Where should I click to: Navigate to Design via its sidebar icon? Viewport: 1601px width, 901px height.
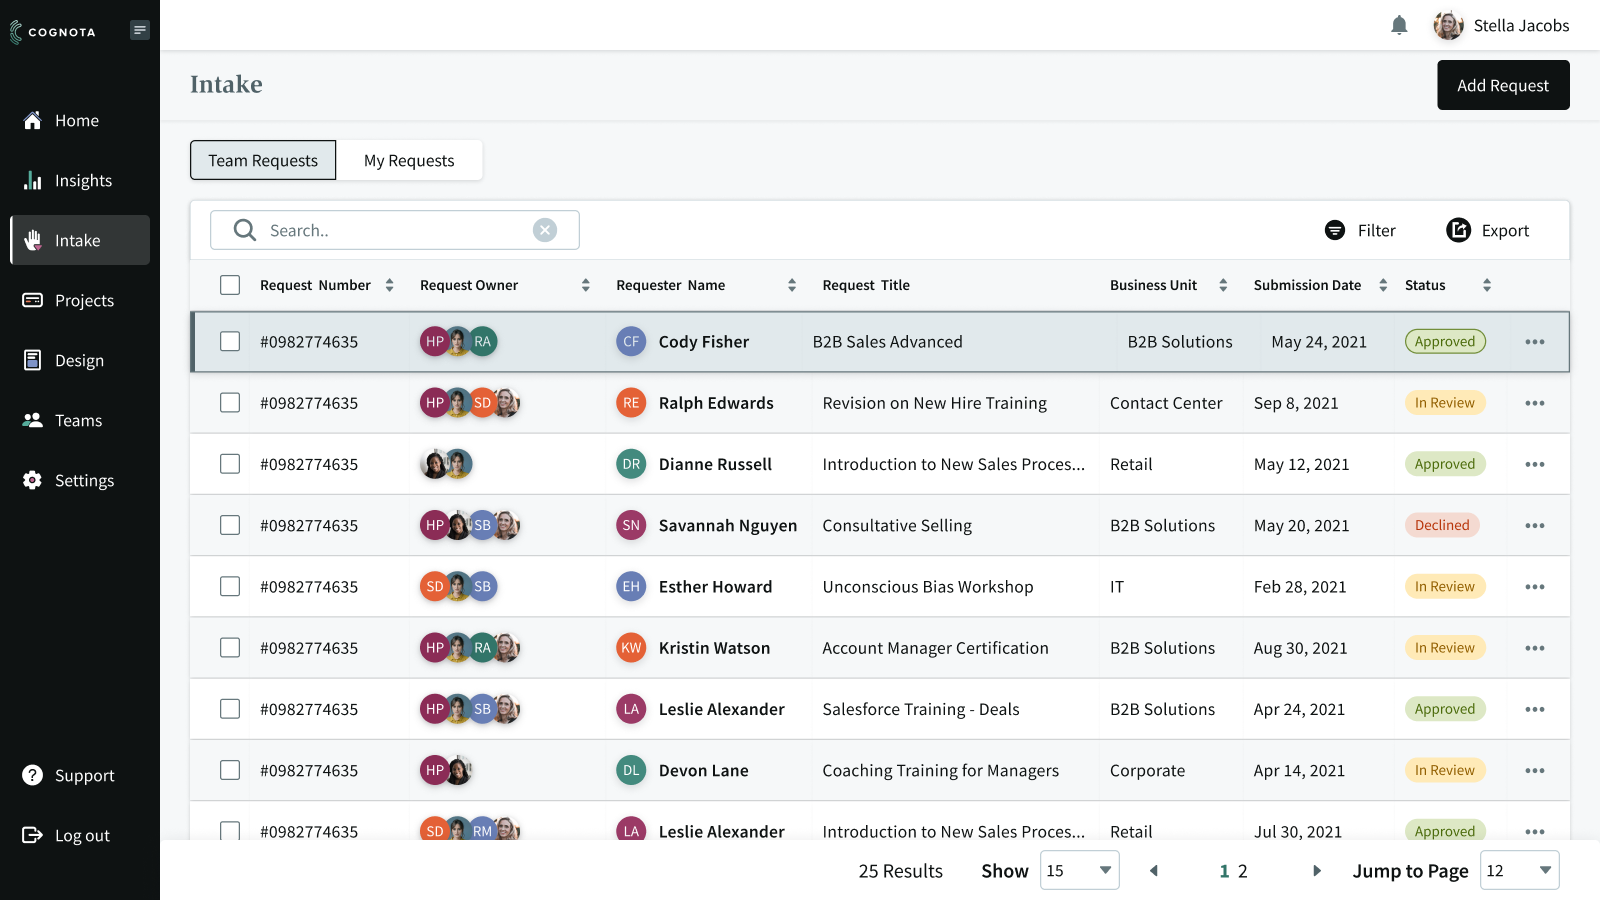click(33, 360)
